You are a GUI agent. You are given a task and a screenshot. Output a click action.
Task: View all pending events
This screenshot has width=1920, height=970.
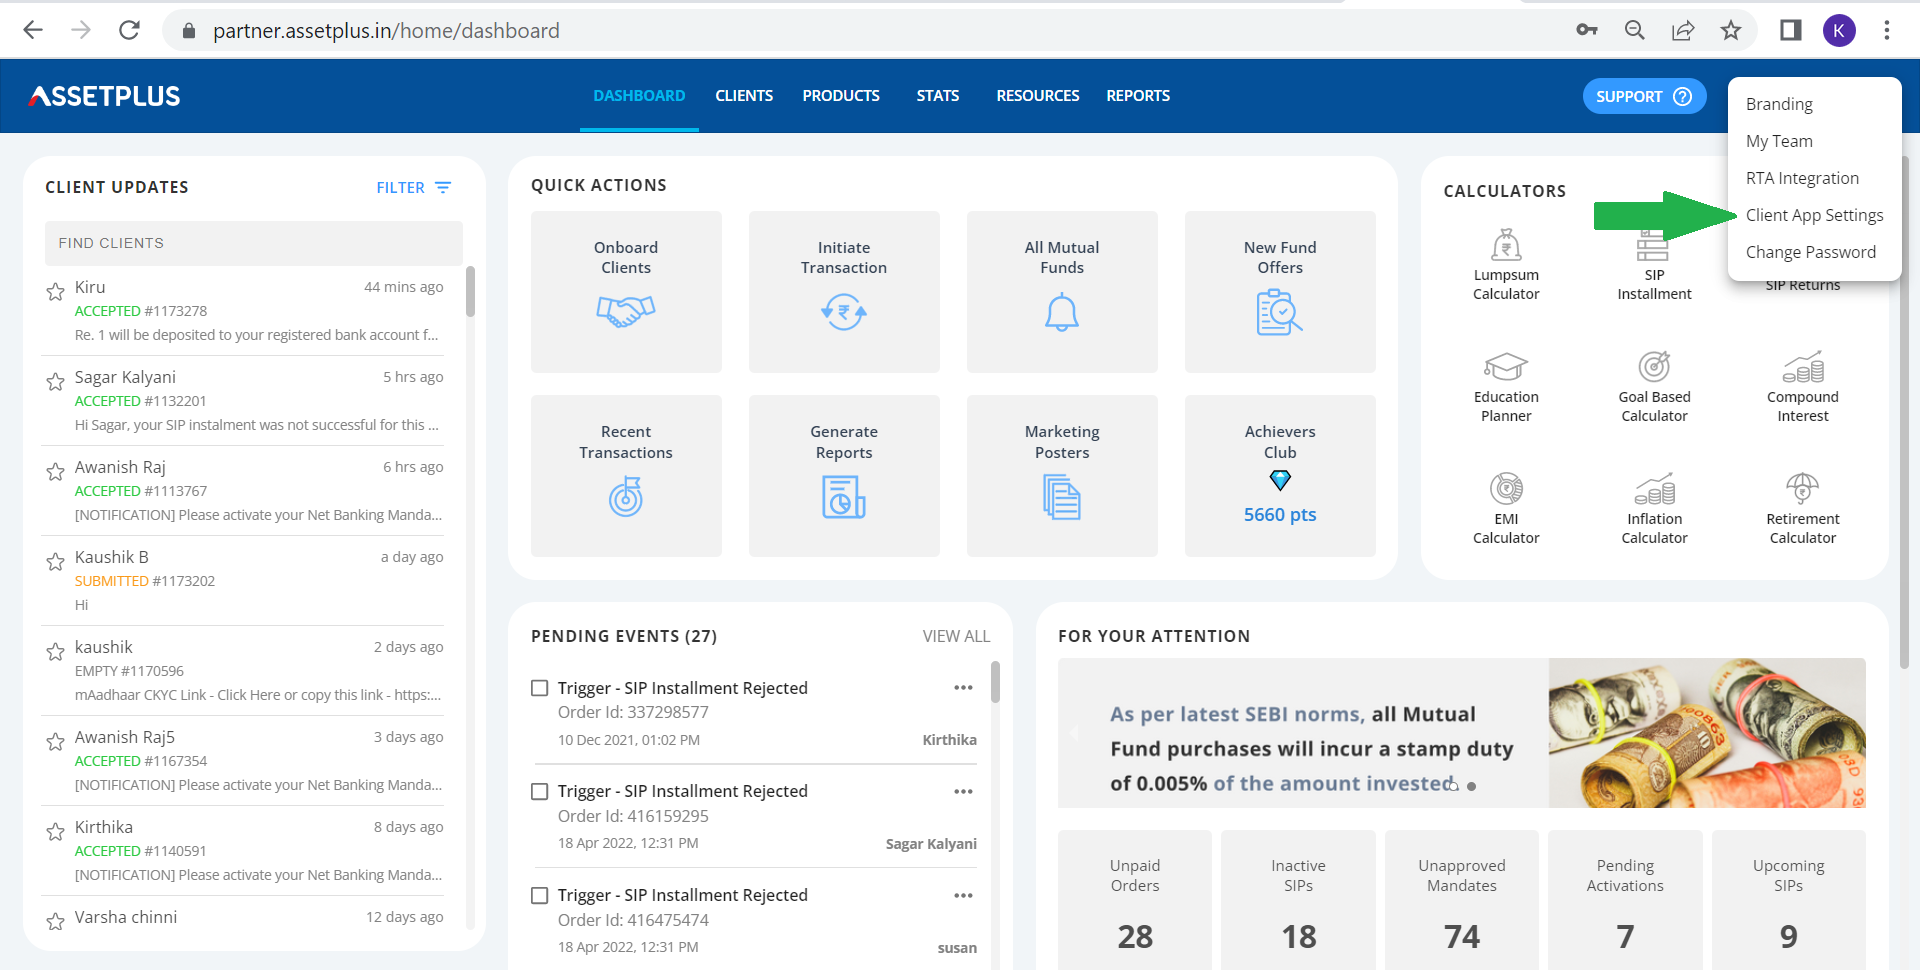956,635
